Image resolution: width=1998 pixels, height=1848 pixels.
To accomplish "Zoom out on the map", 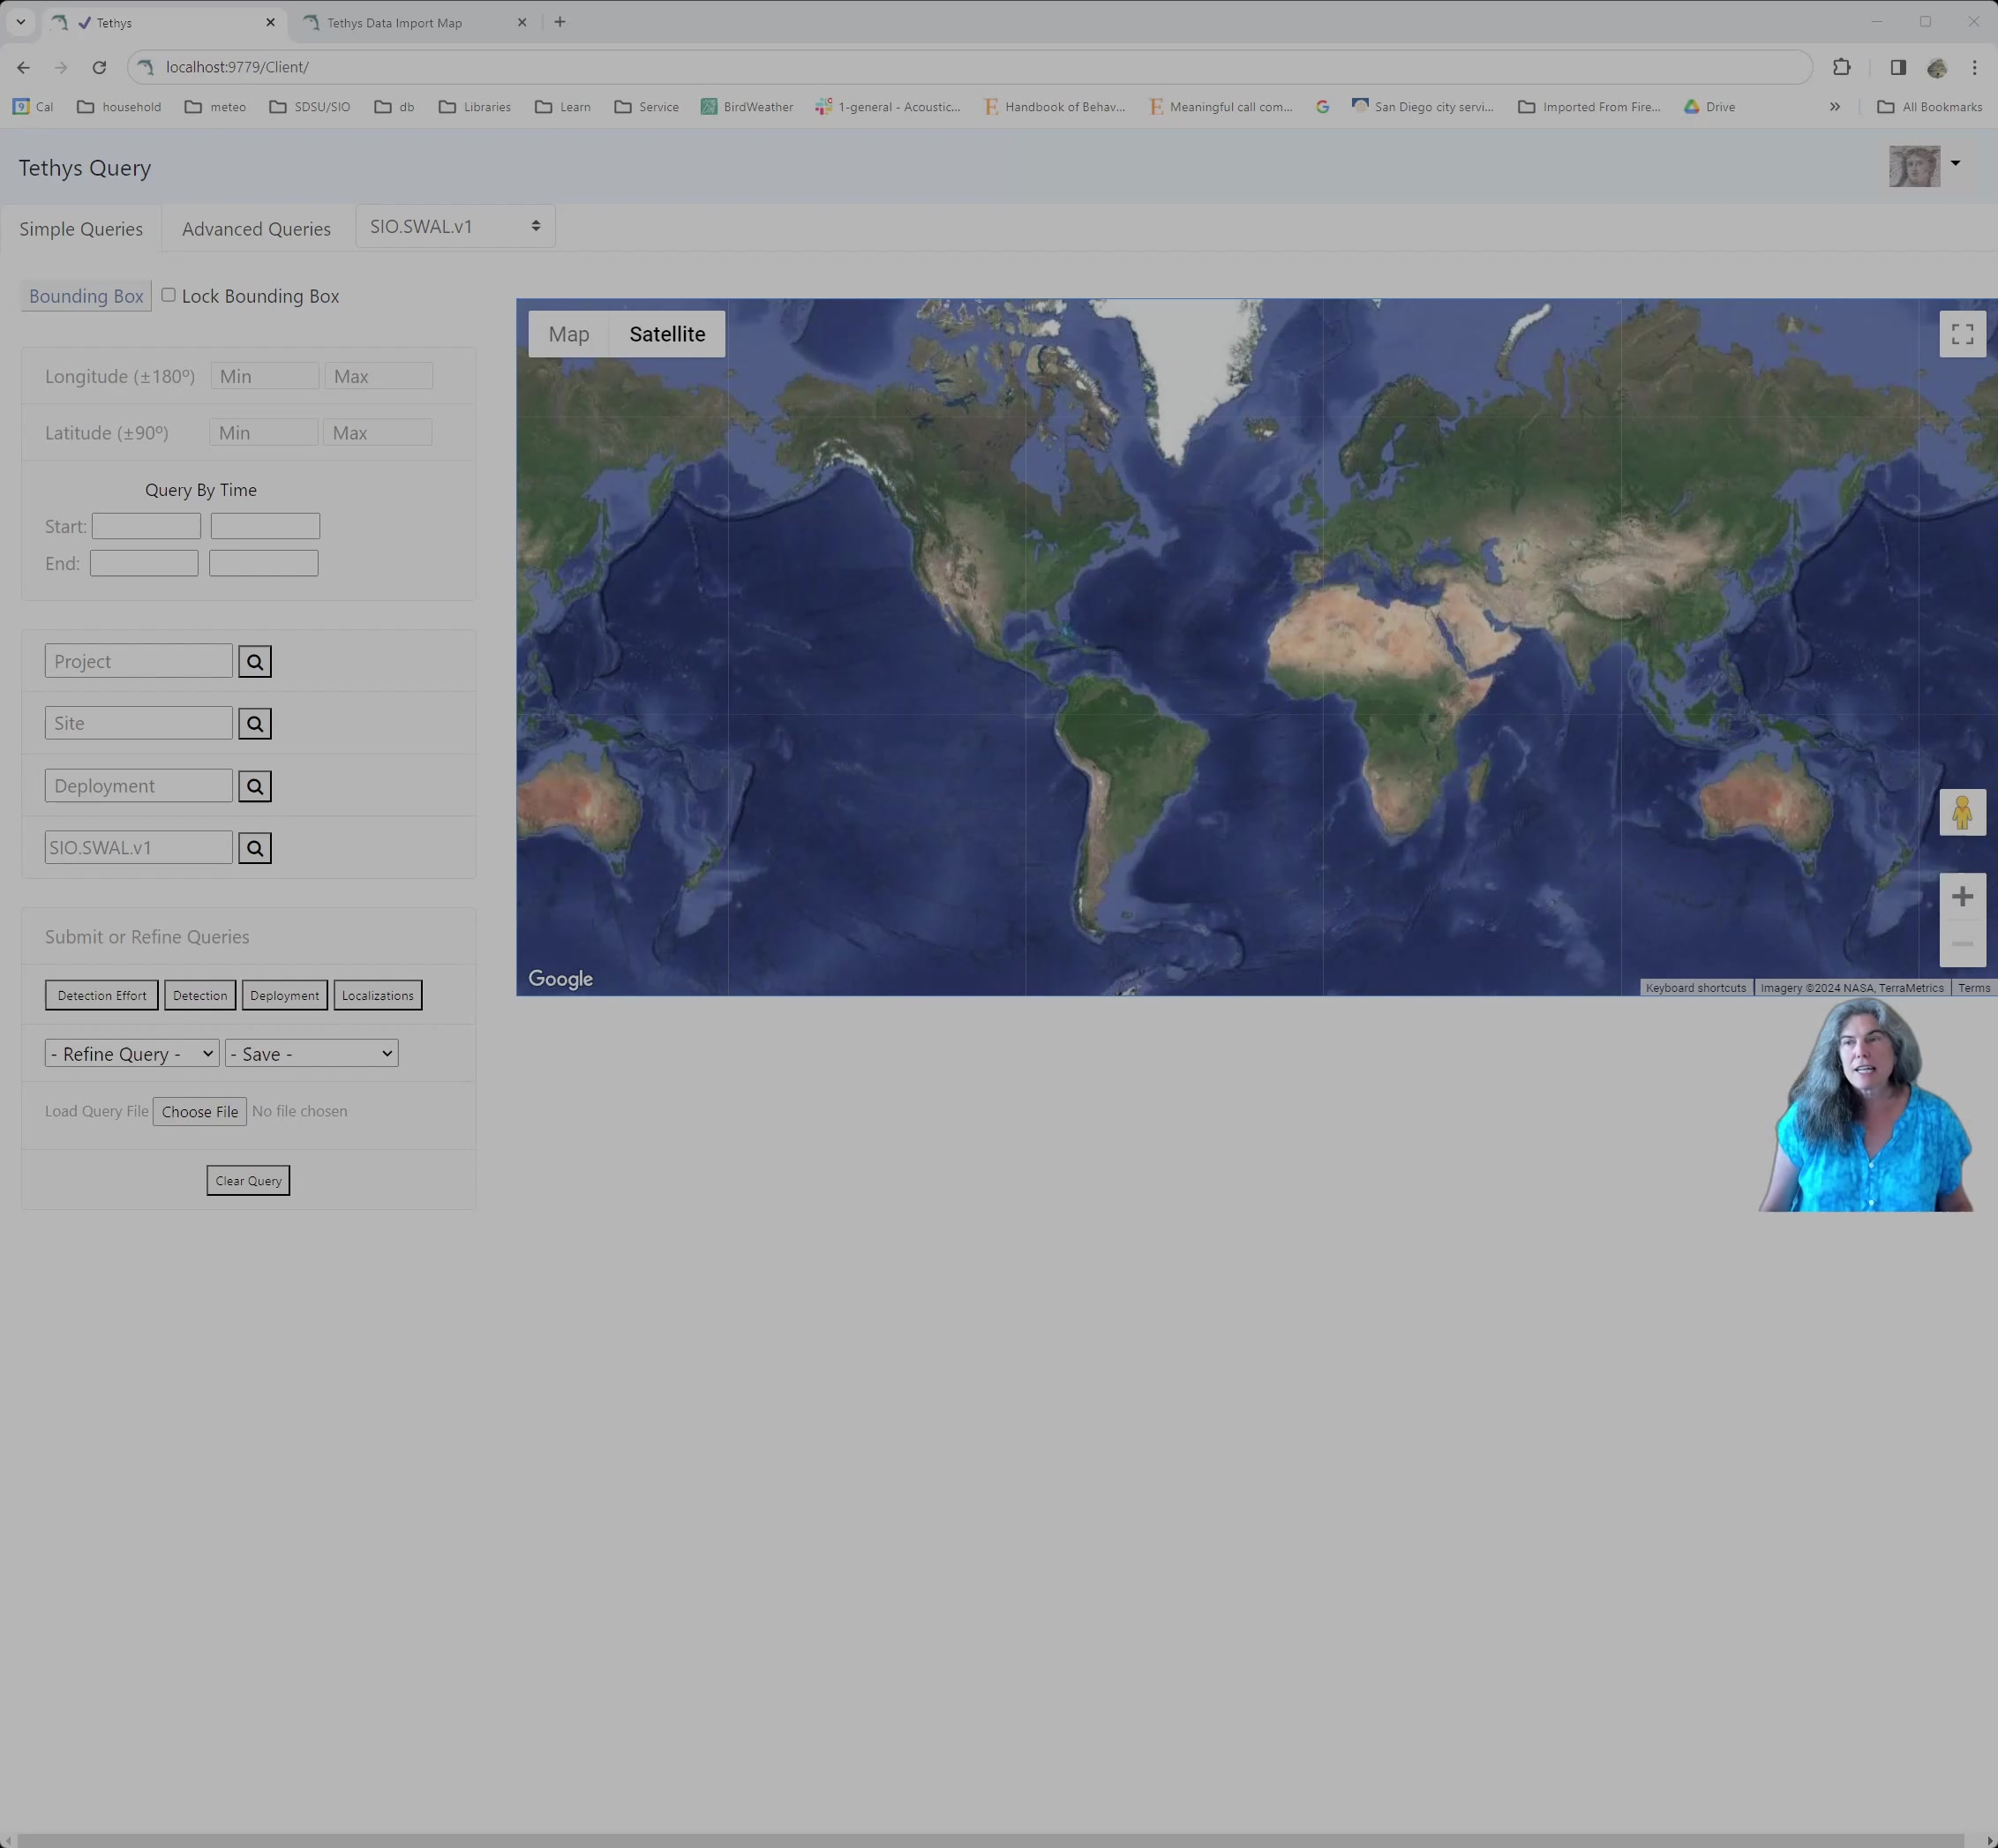I will [1961, 943].
